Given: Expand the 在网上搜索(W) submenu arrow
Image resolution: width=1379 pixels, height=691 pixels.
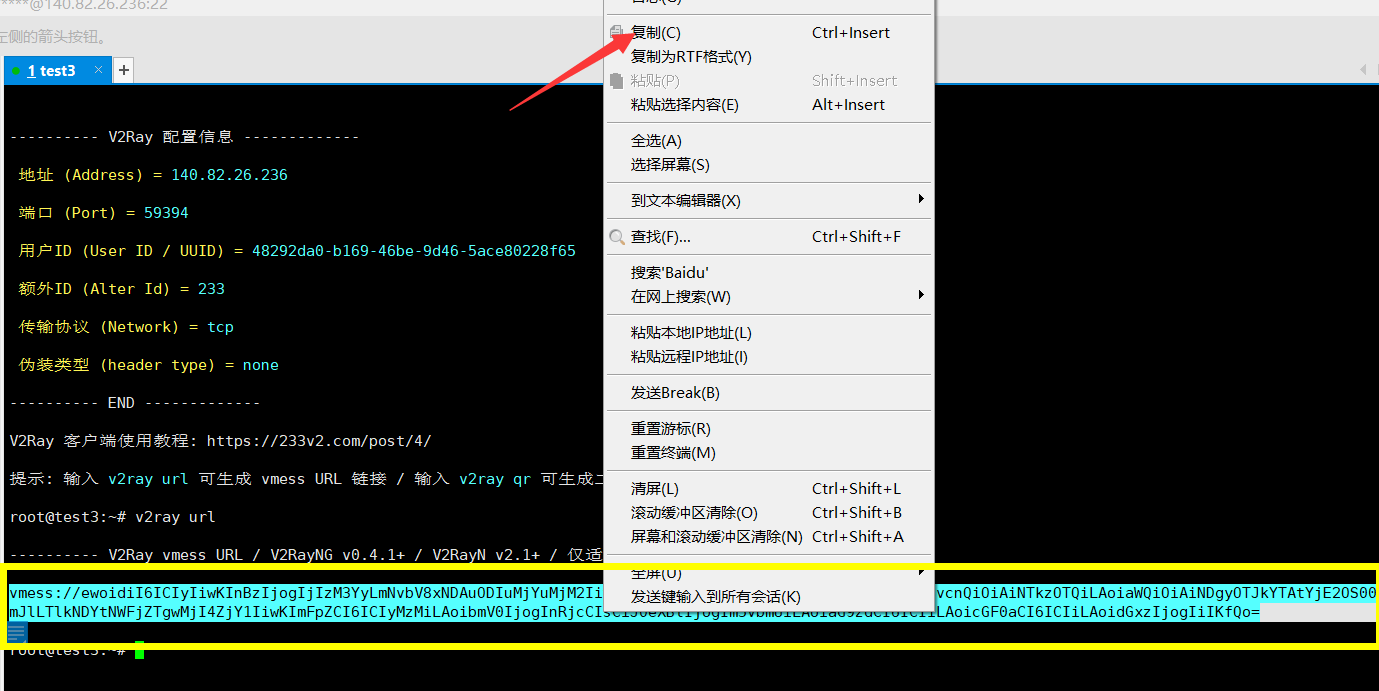Looking at the screenshot, I should click(920, 296).
